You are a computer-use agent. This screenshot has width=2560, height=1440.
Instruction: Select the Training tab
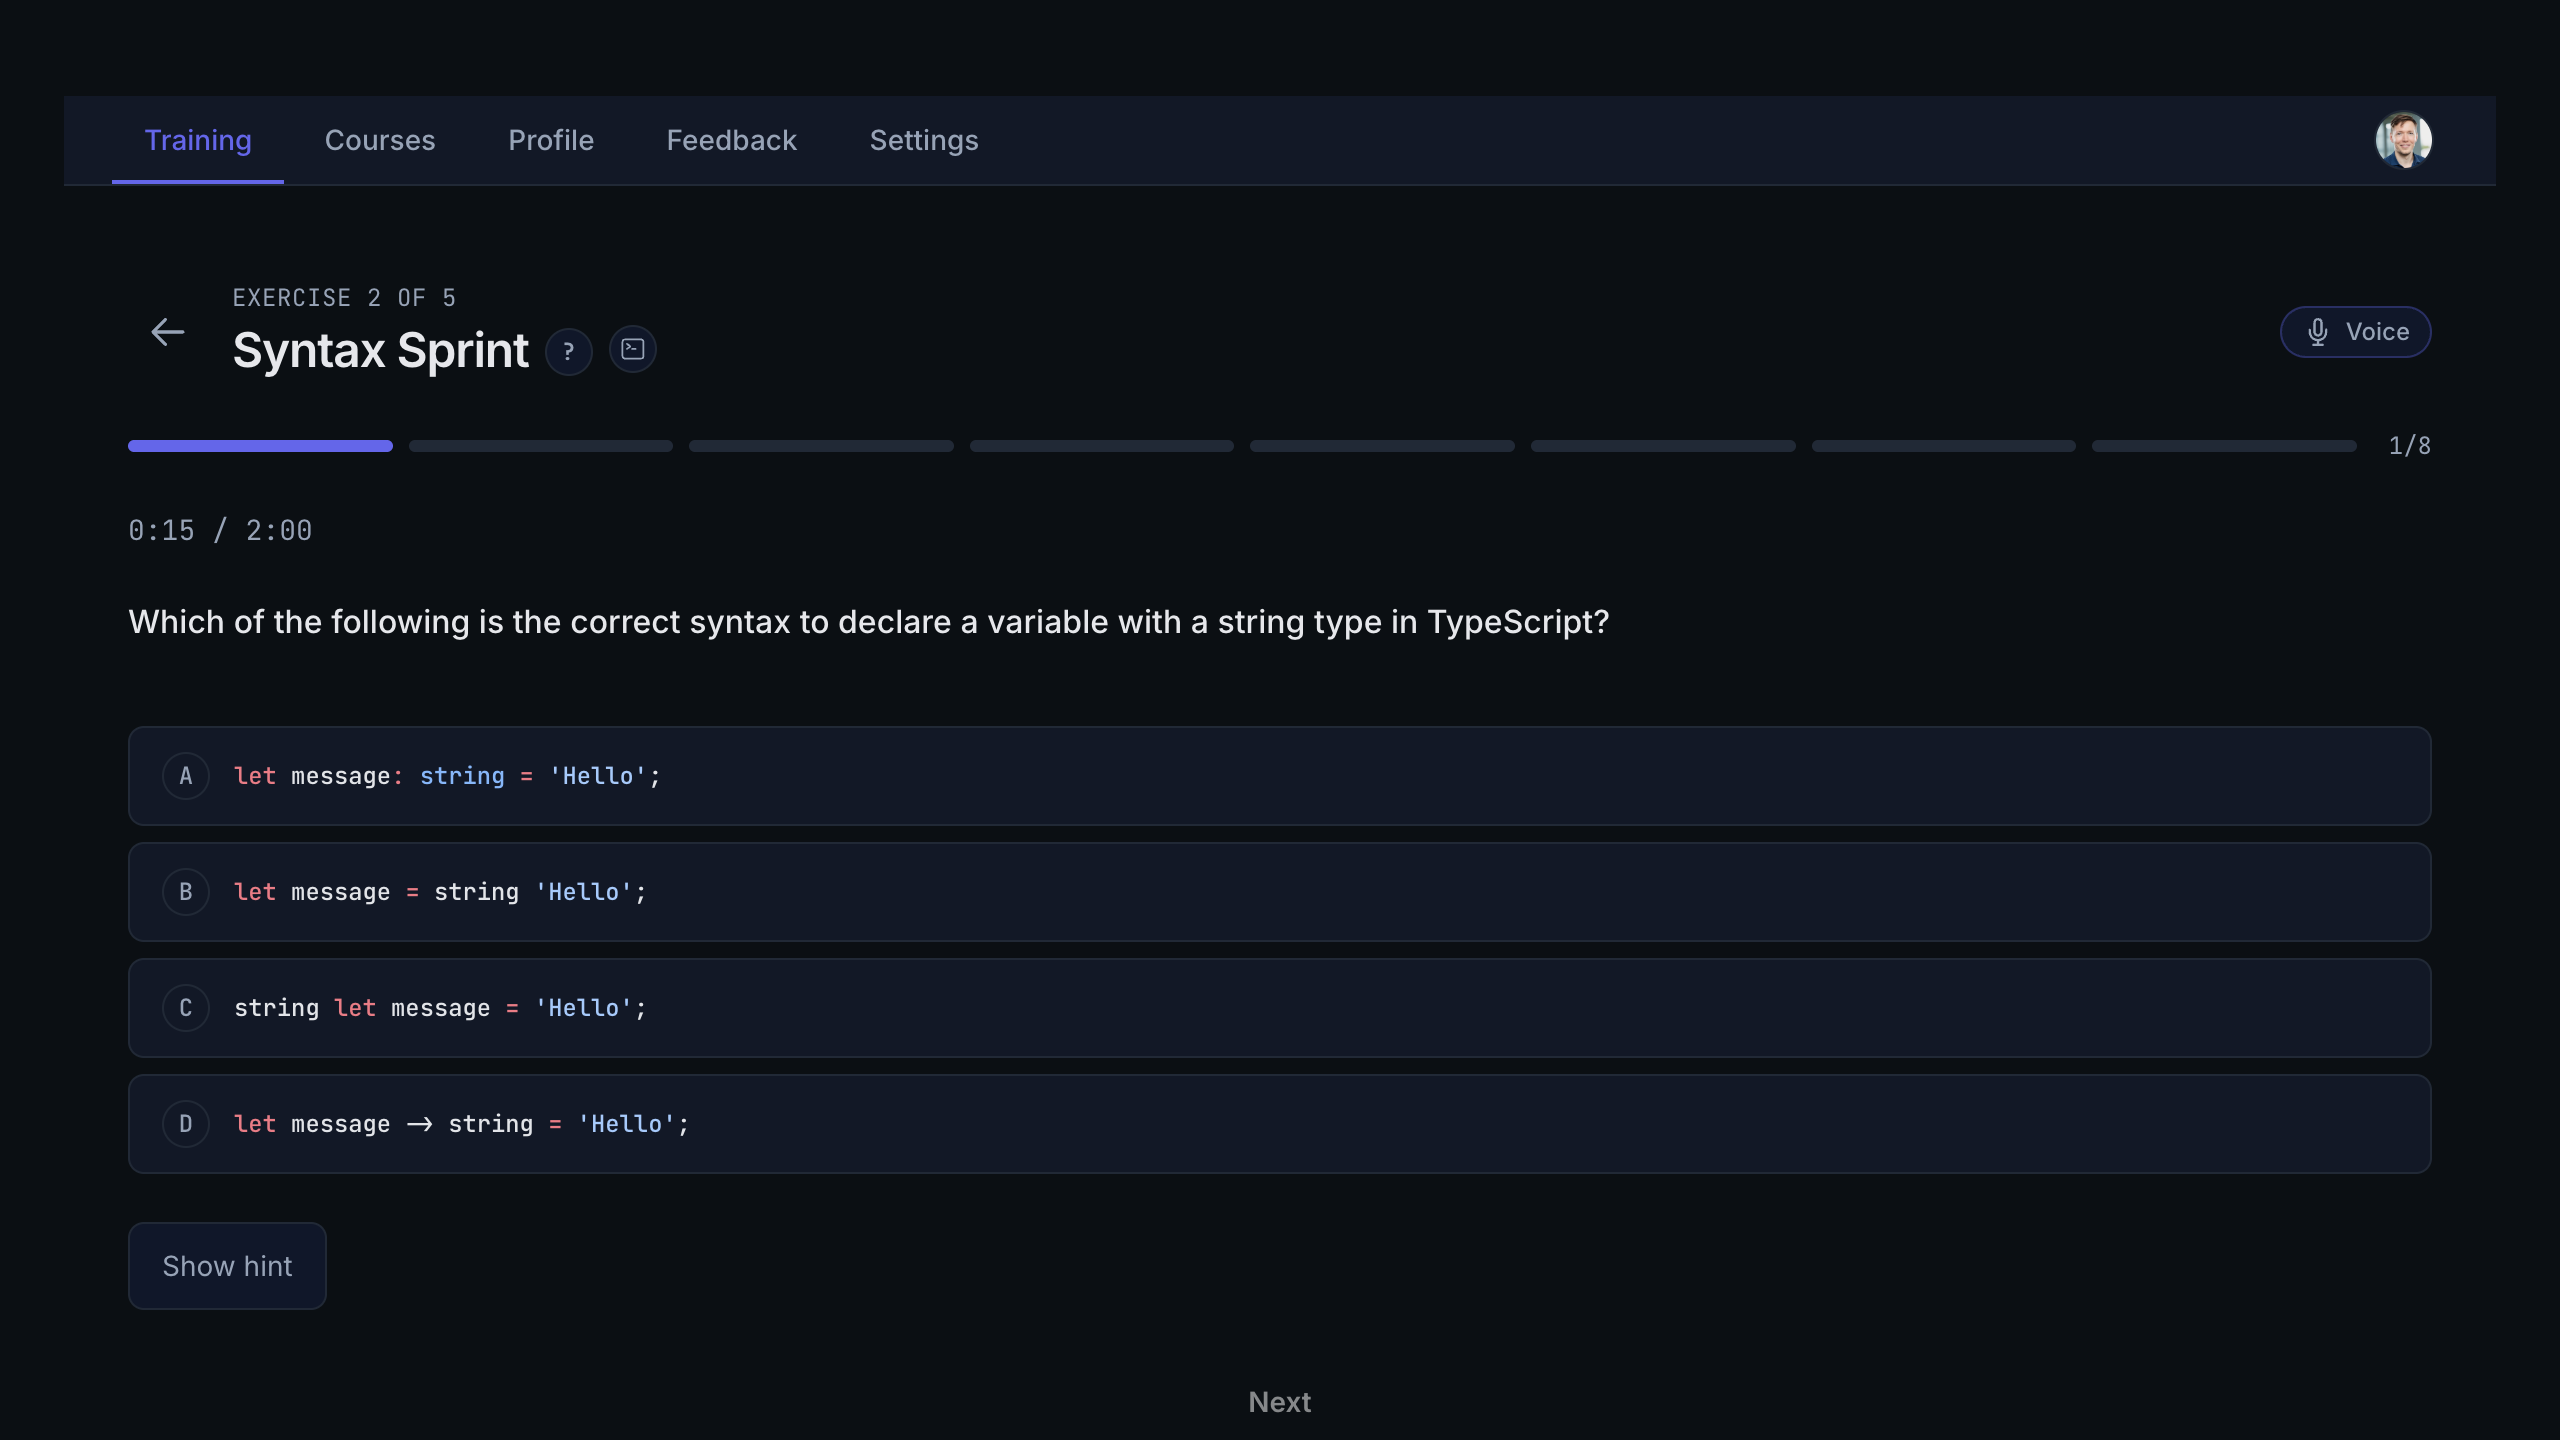(198, 140)
